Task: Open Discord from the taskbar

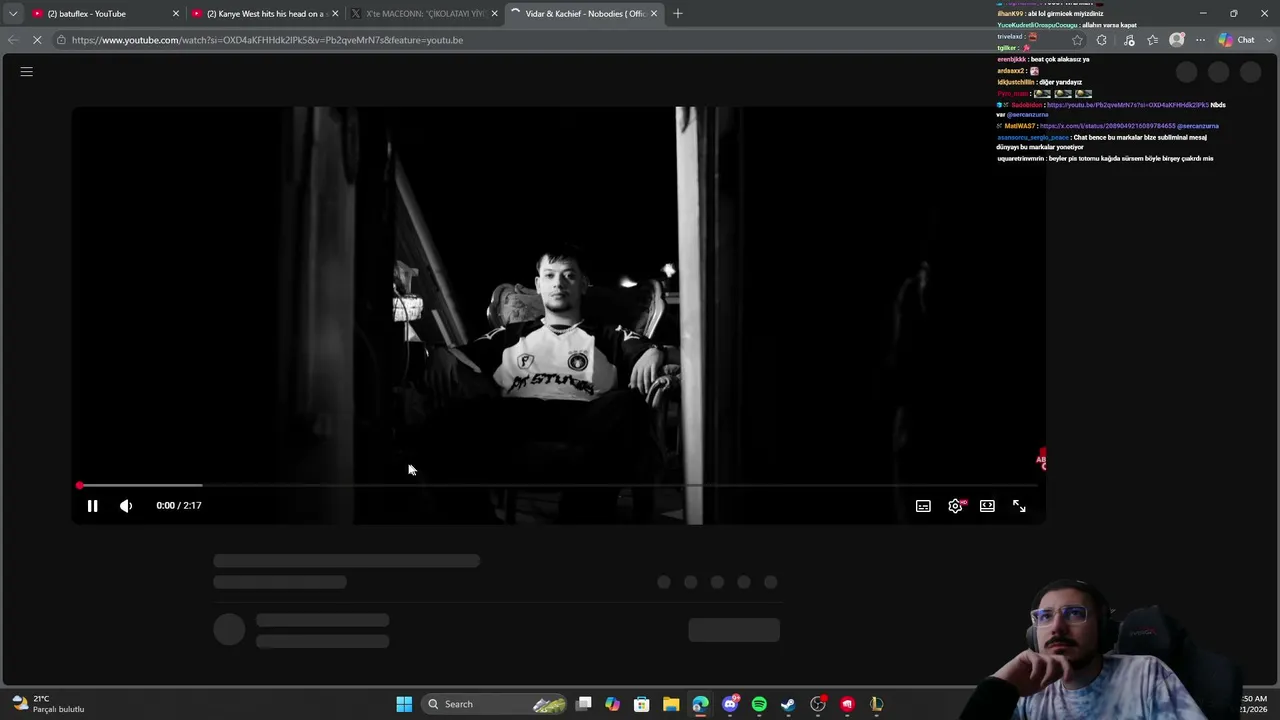Action: pyautogui.click(x=731, y=704)
